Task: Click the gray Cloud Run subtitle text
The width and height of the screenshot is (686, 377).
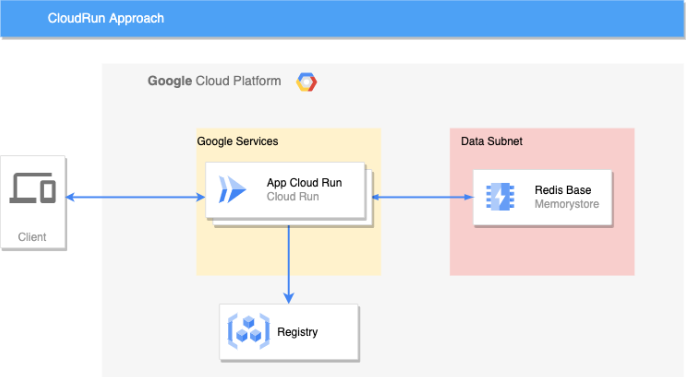Action: [293, 196]
